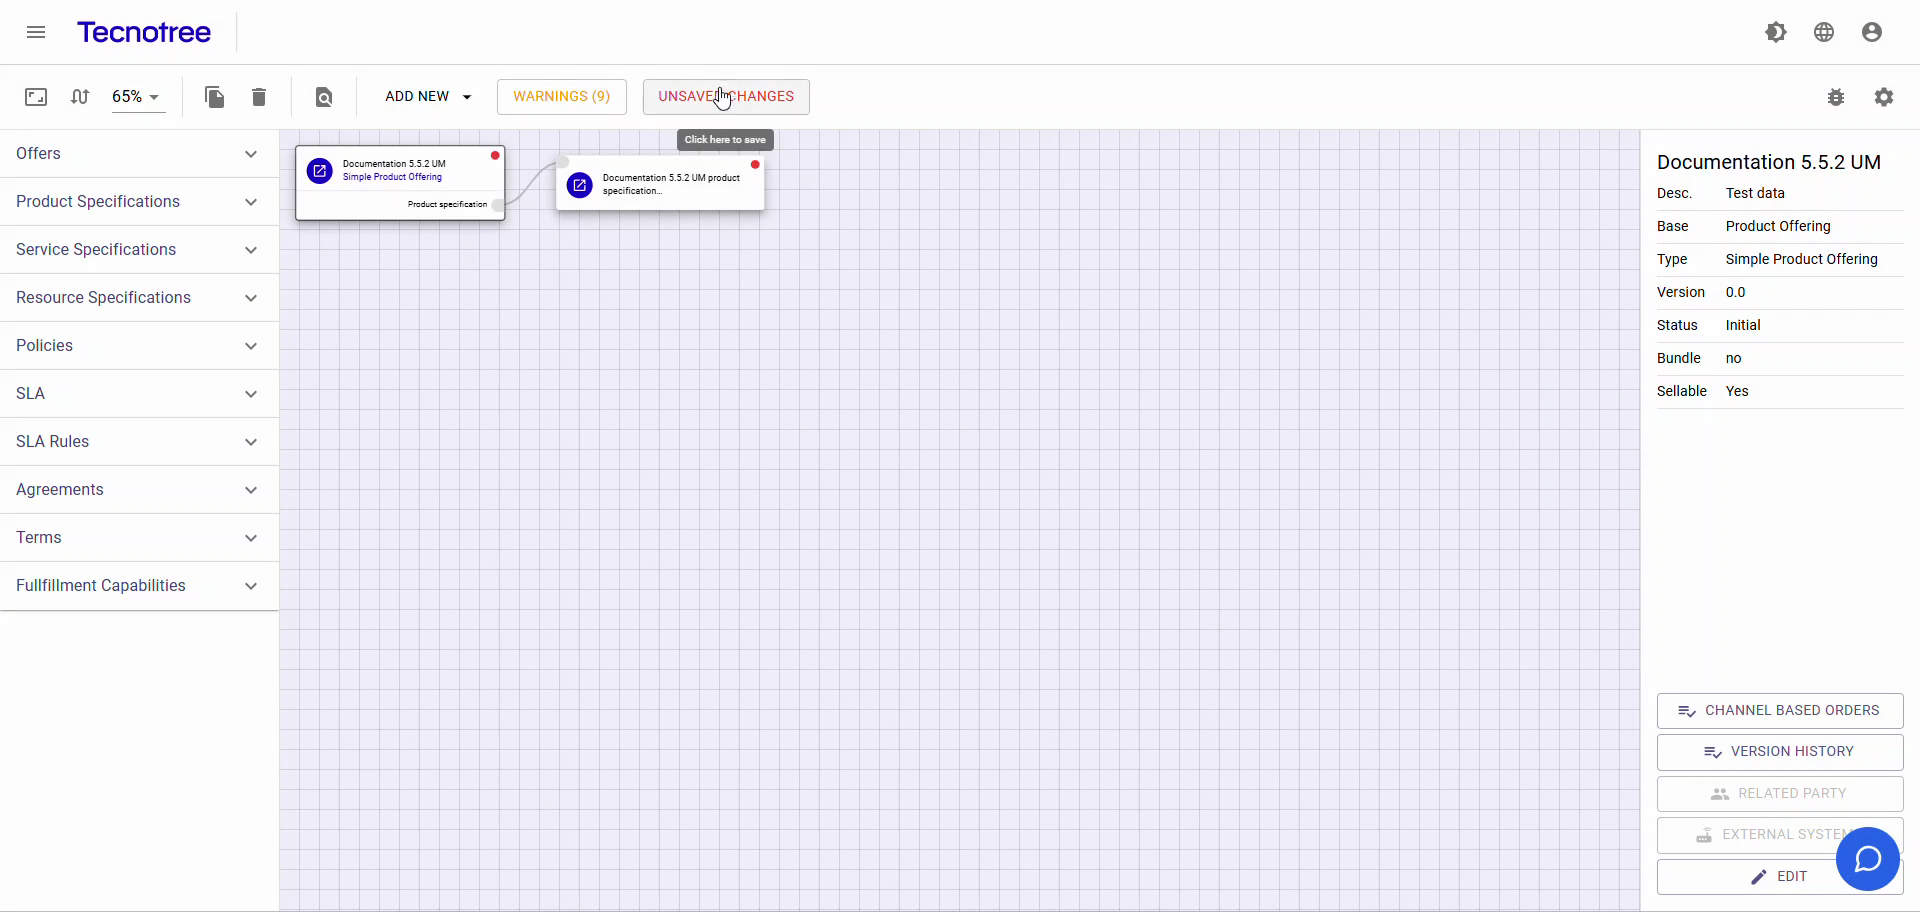This screenshot has height=912, width=1920.
Task: Copy the diagram using the copy icon
Action: click(x=214, y=97)
